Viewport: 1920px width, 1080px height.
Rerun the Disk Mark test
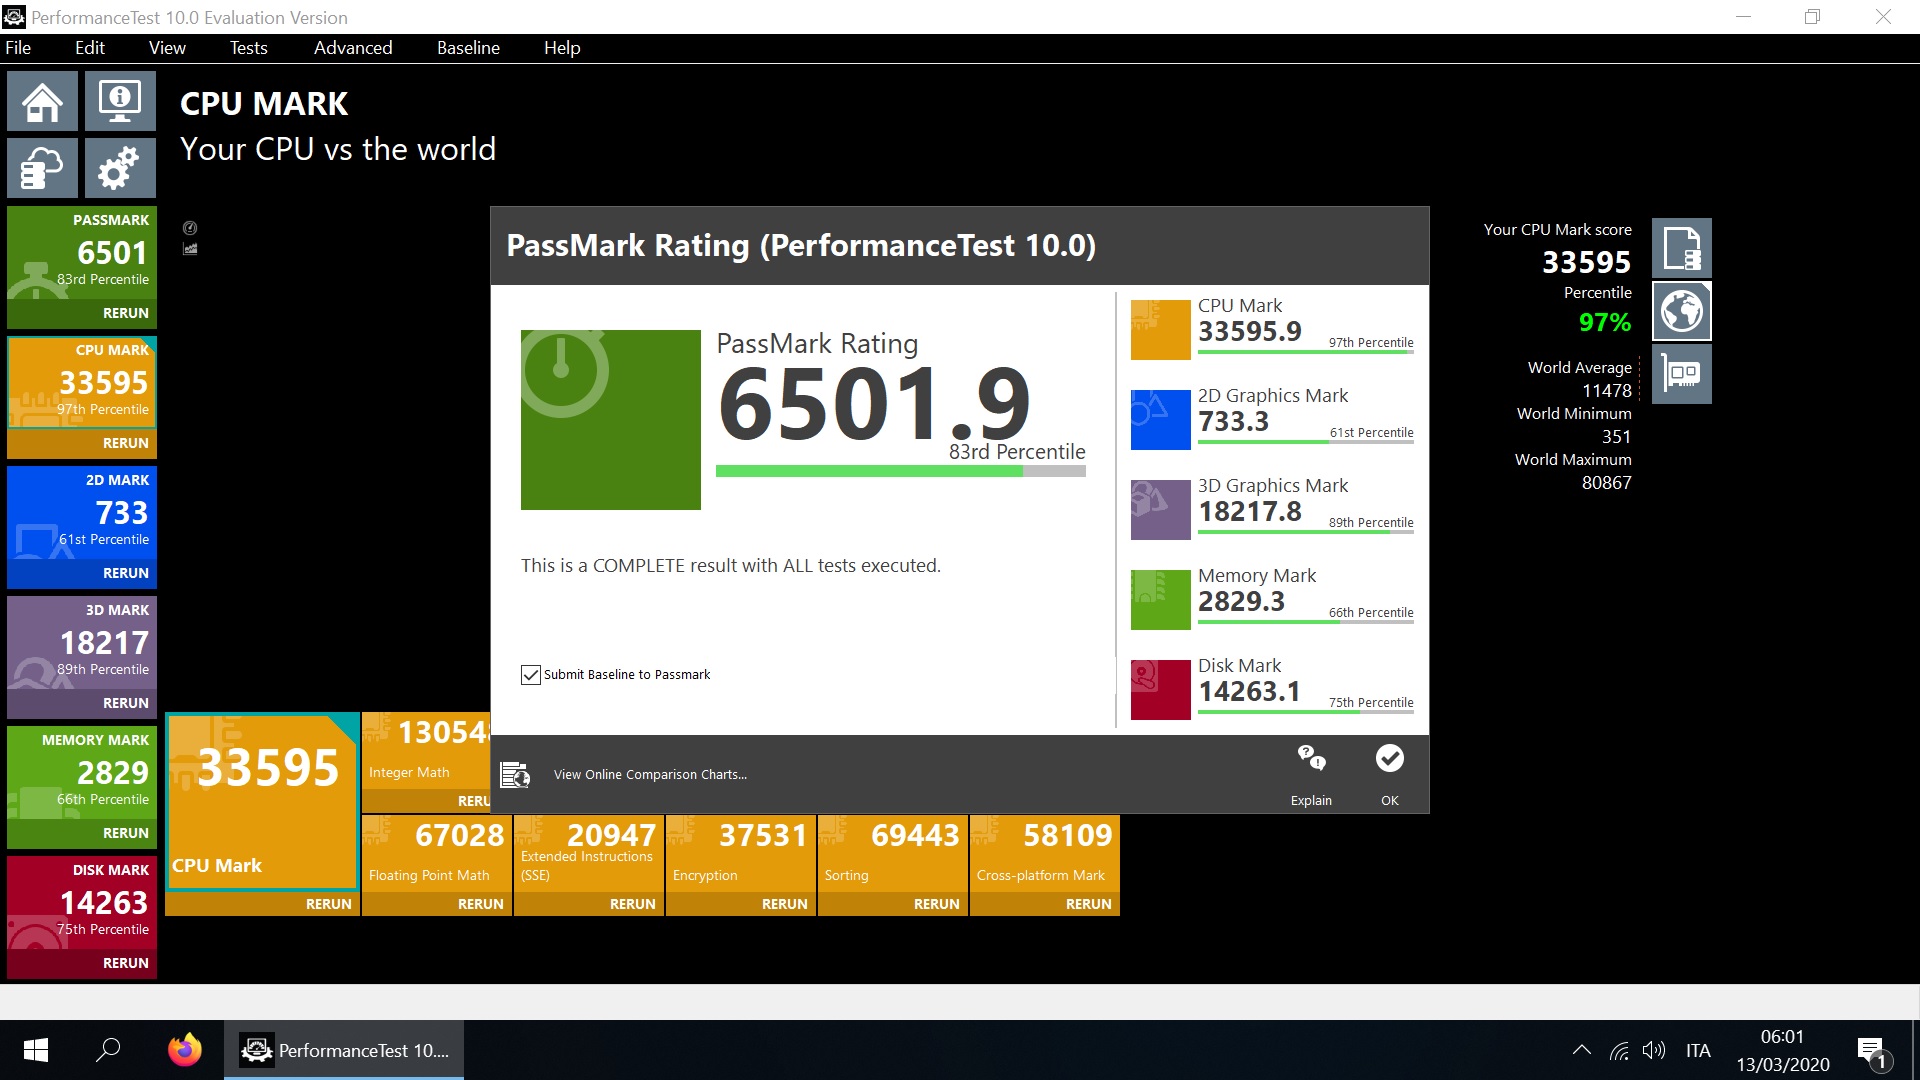125,963
